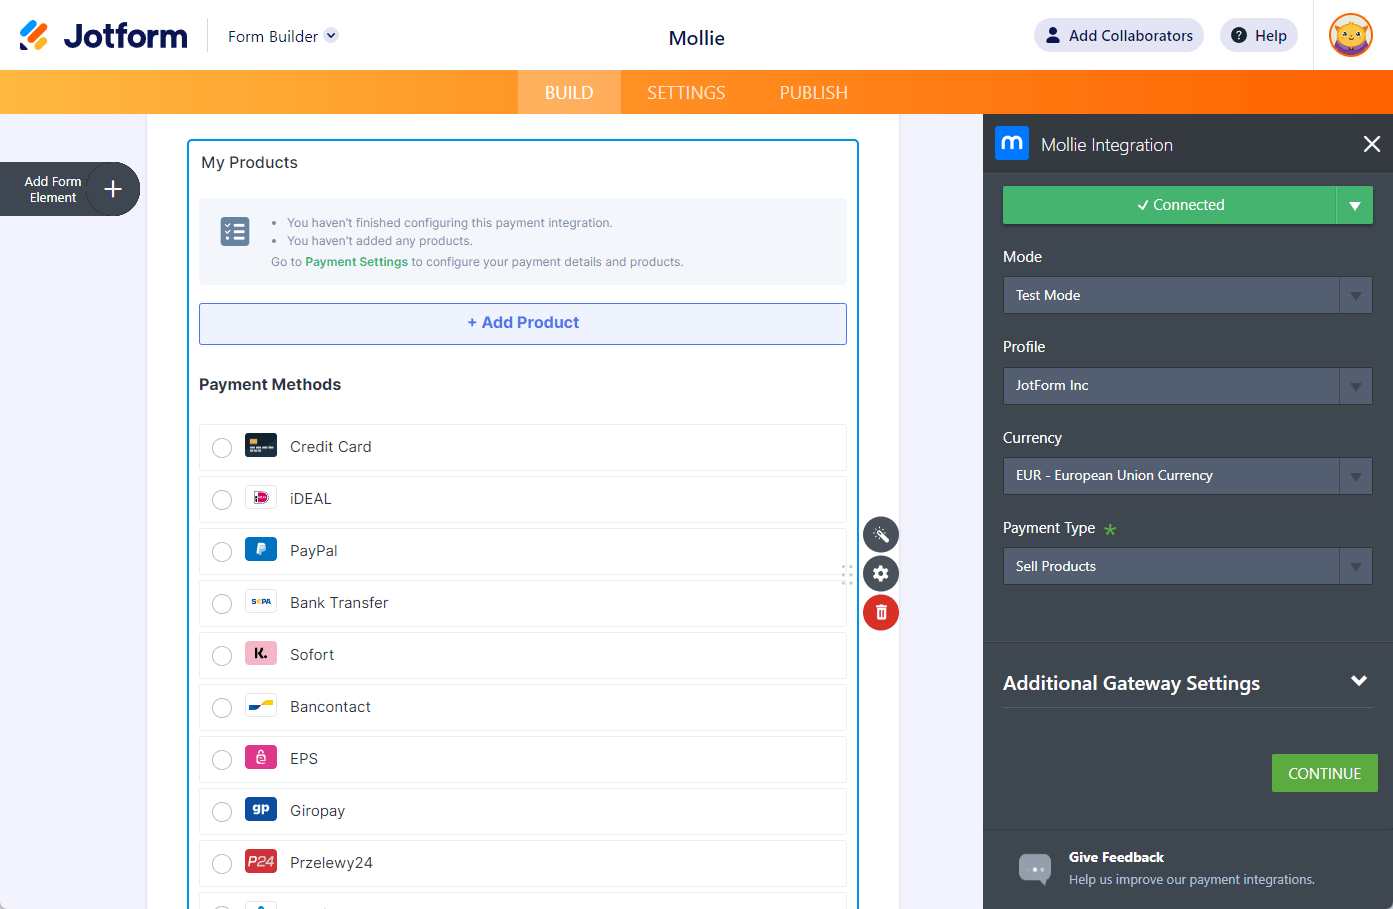
Task: Click the EPS logo icon
Action: pos(261,758)
